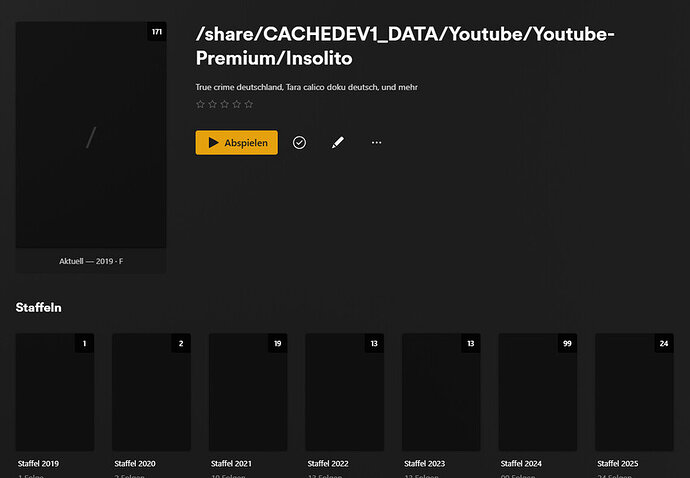This screenshot has height=478, width=690.
Task: Rate the show with the first star
Action: click(x=201, y=104)
